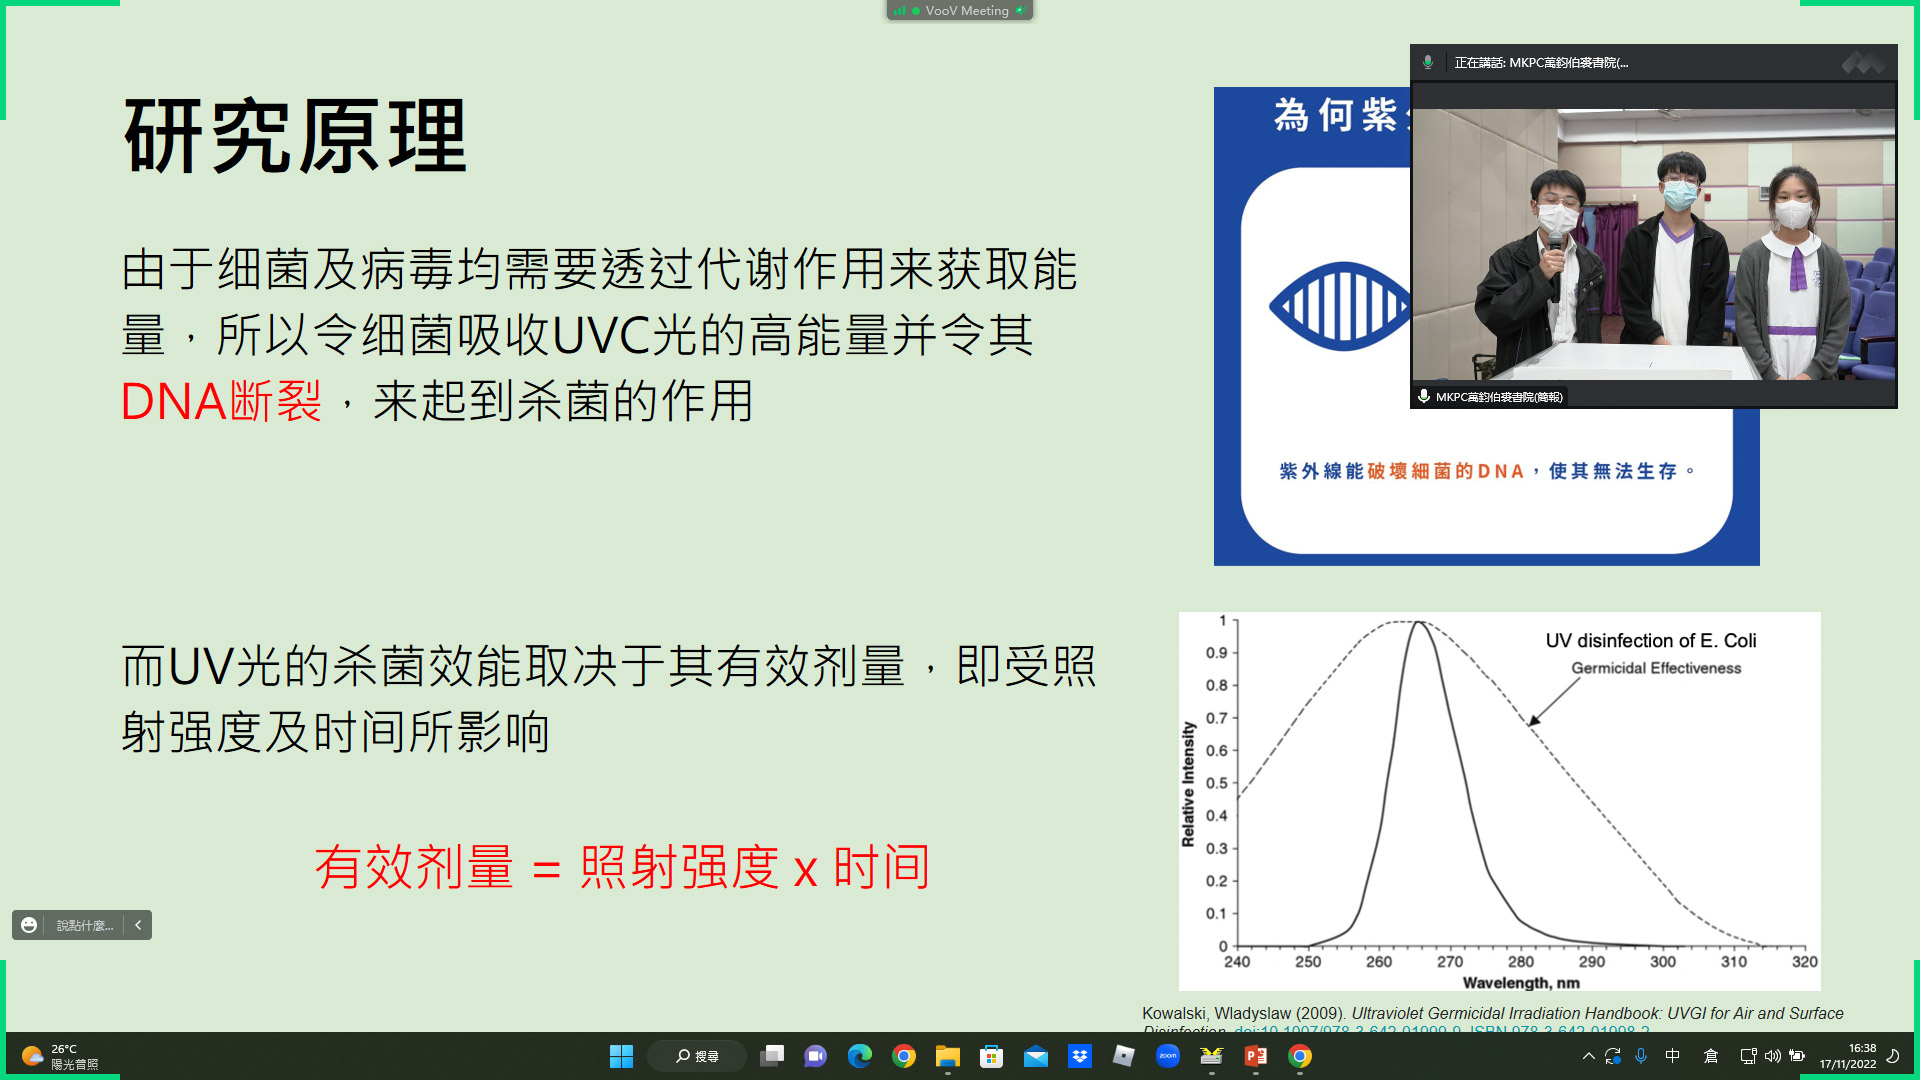Screen dimensions: 1920x1080
Task: Open the taskbar search box
Action: 697,1056
